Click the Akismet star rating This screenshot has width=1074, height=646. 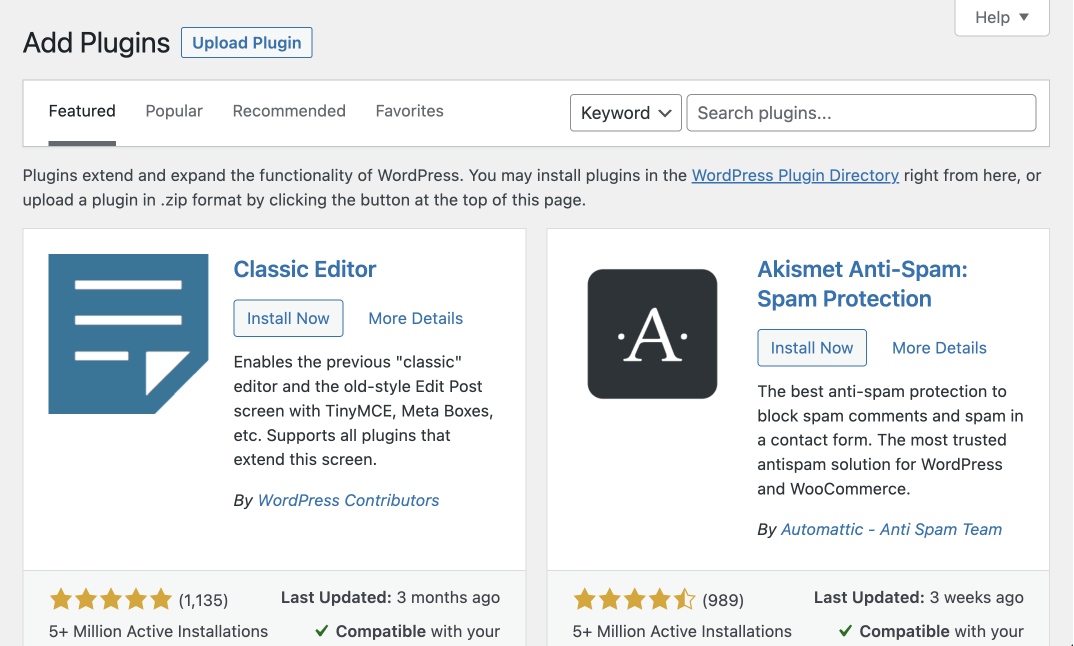click(635, 599)
